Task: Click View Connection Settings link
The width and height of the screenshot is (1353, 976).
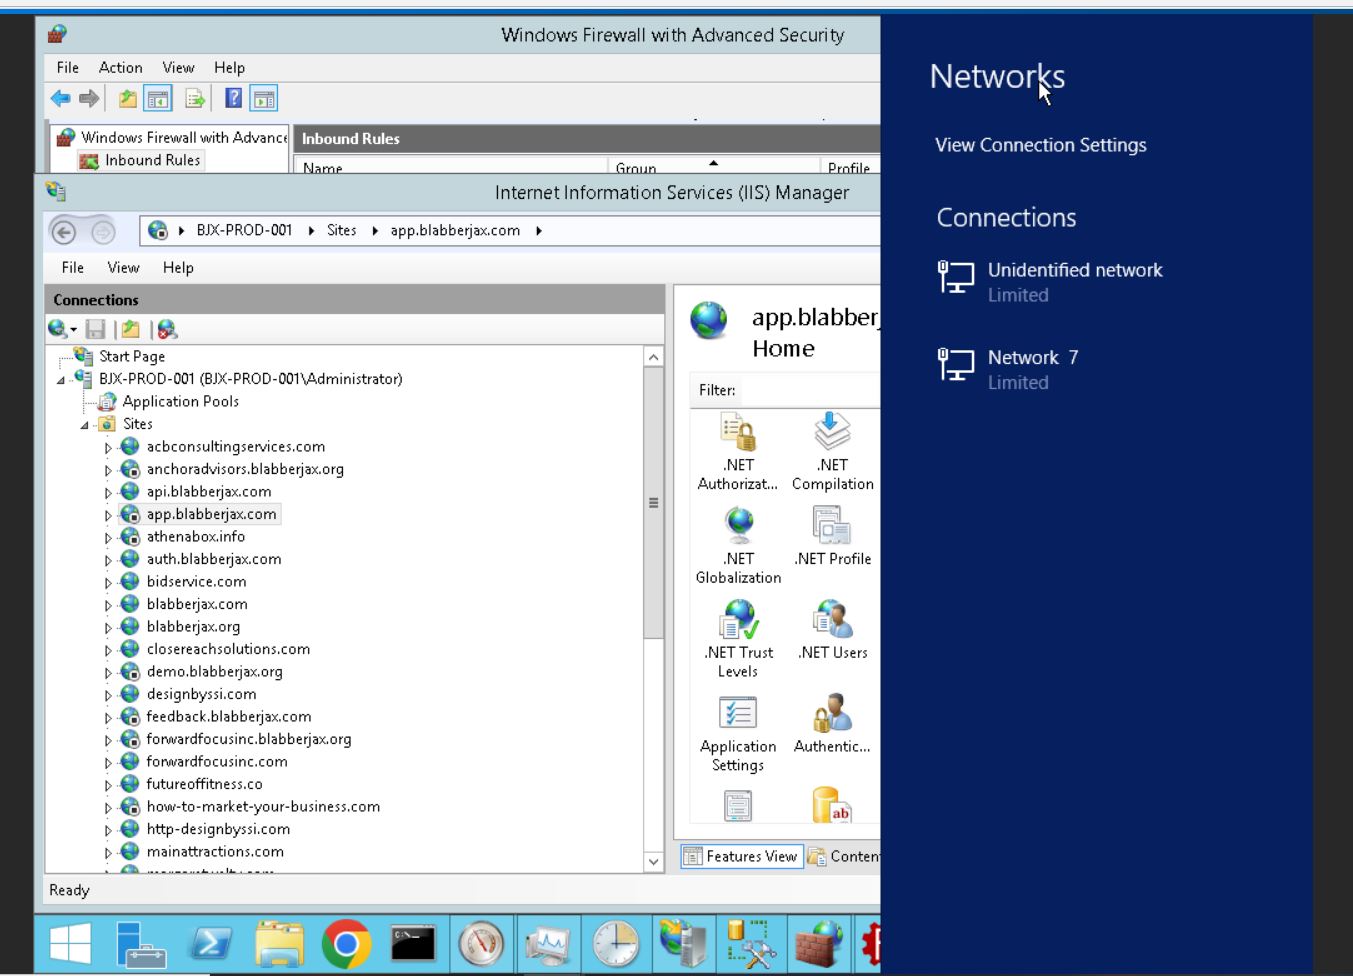Action: coord(1040,145)
